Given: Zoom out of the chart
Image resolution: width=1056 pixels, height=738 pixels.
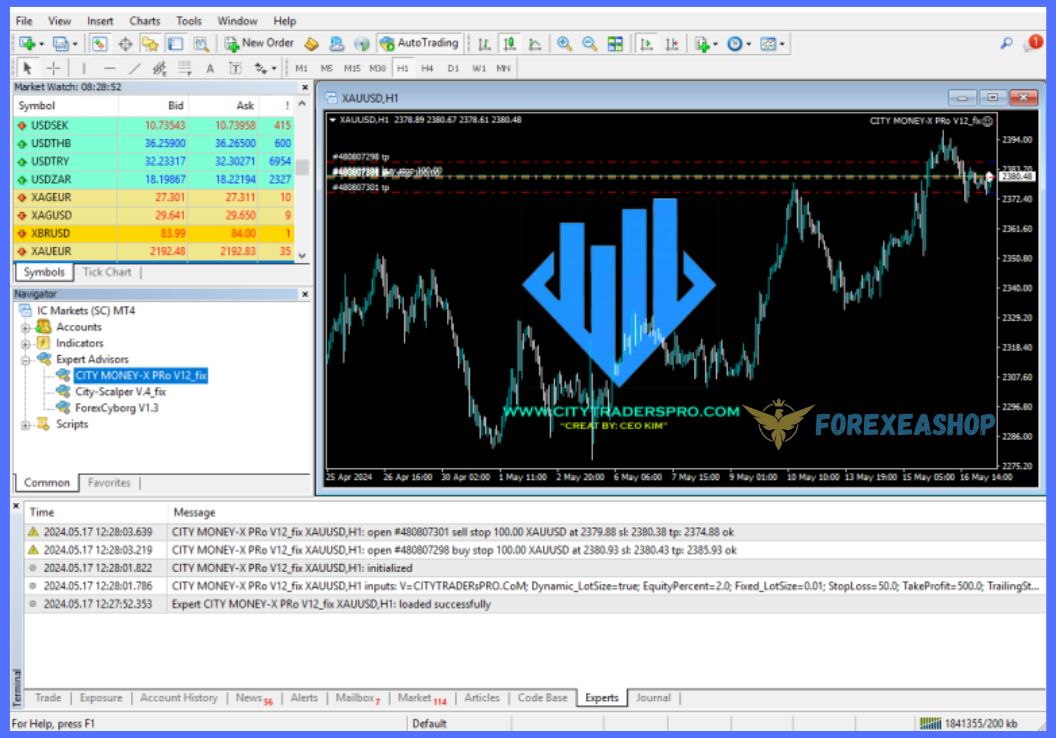Looking at the screenshot, I should point(589,44).
